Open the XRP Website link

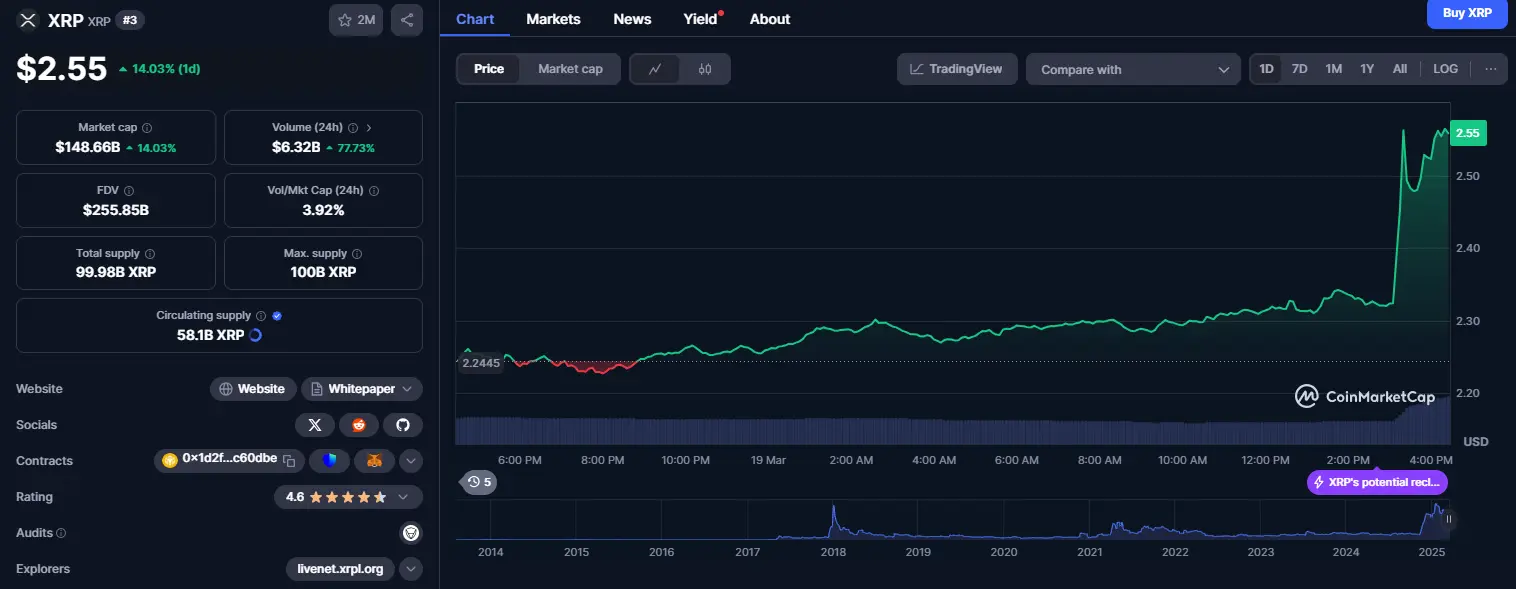pyautogui.click(x=252, y=389)
